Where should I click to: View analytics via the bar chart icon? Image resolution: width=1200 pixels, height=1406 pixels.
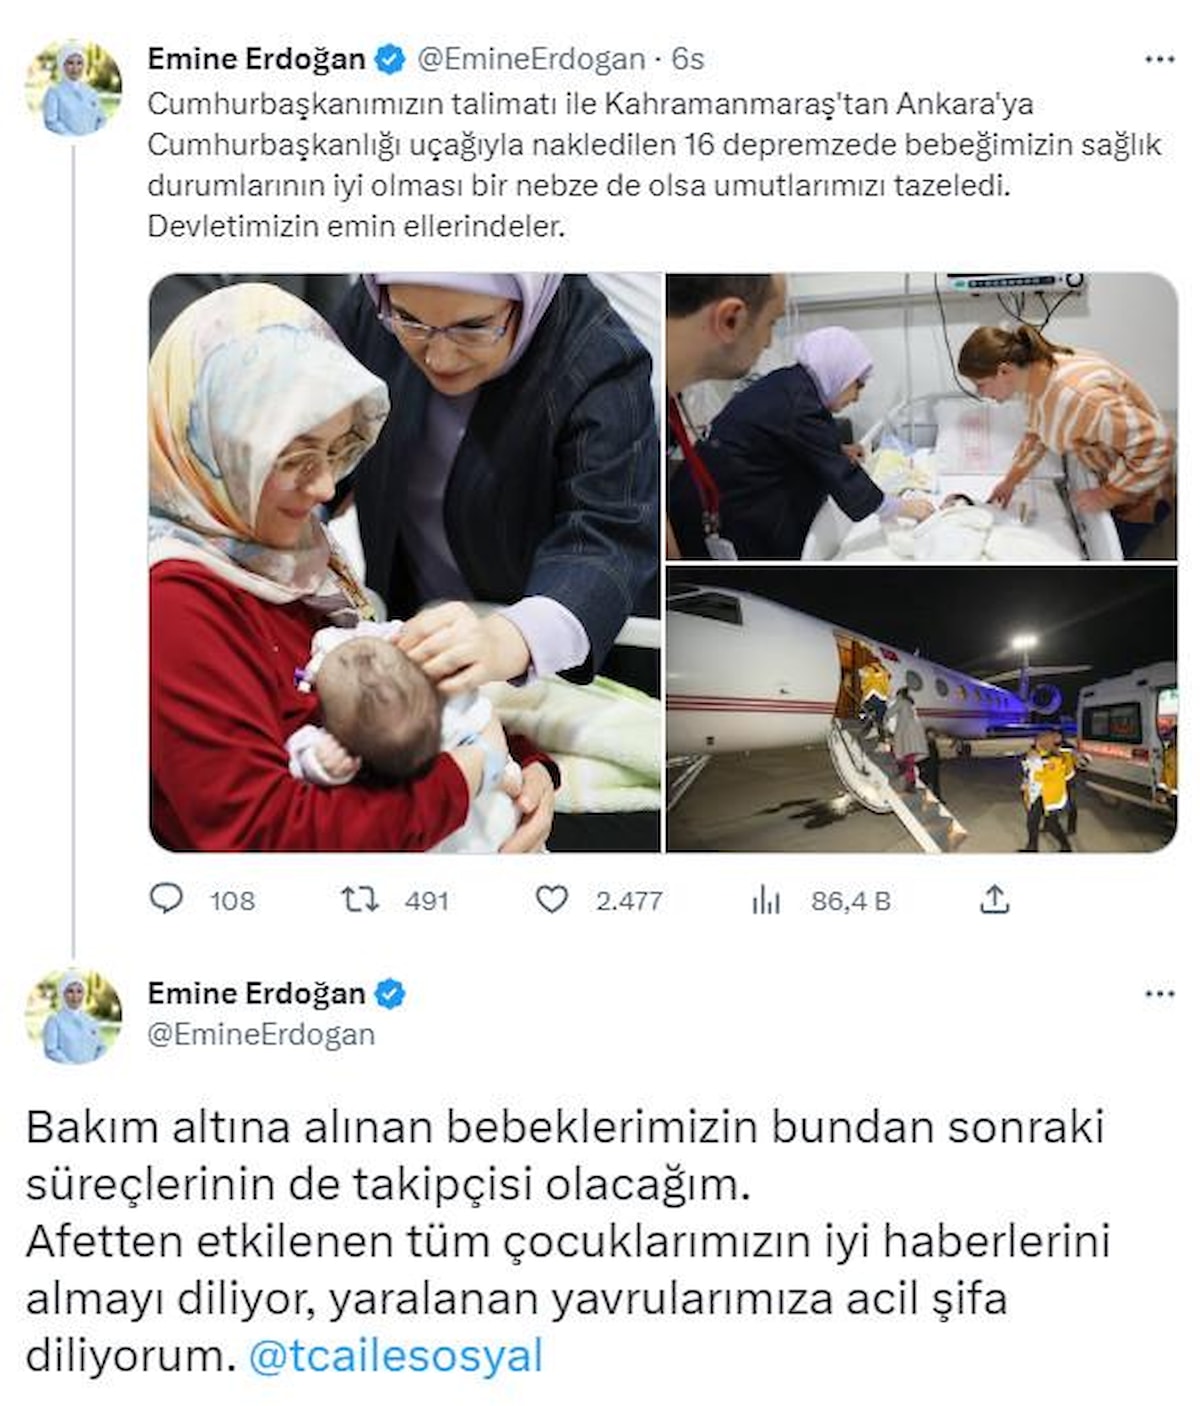[x=766, y=901]
